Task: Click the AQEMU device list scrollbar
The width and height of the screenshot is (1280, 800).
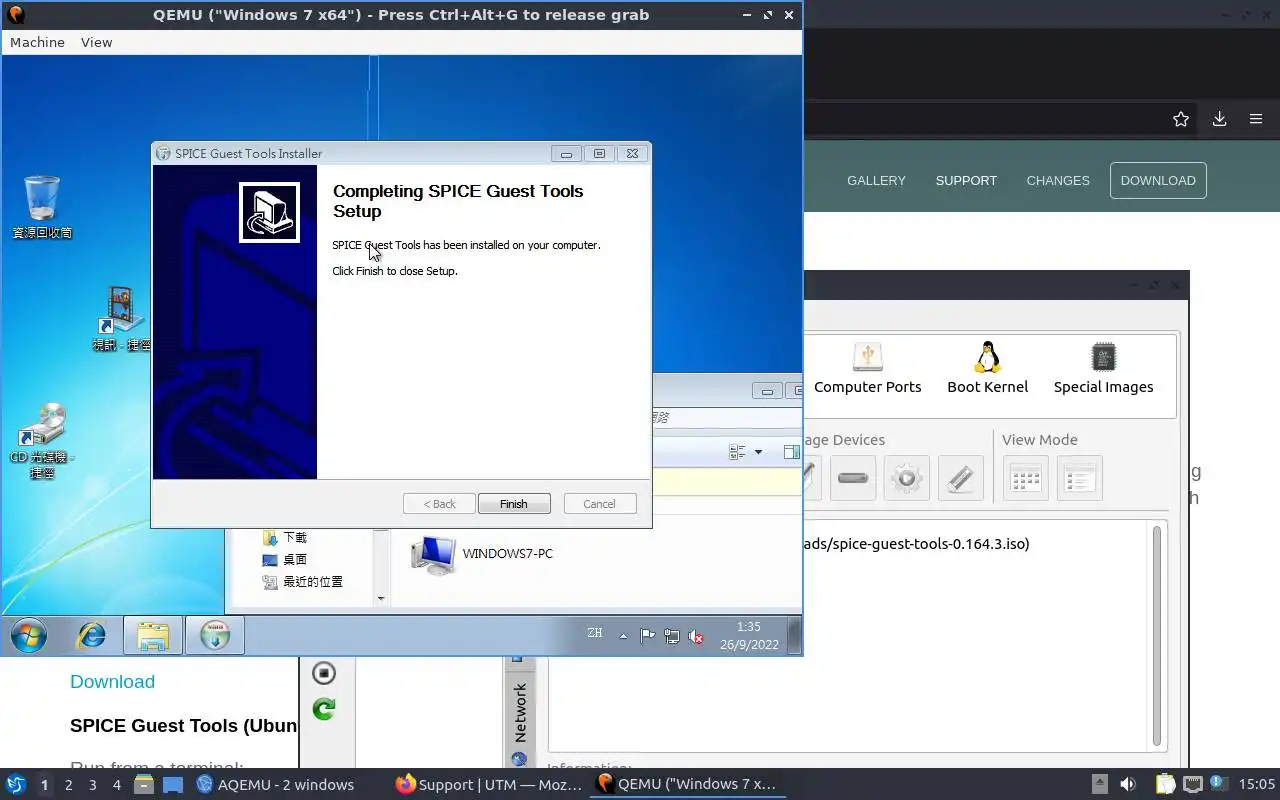Action: [x=1158, y=636]
